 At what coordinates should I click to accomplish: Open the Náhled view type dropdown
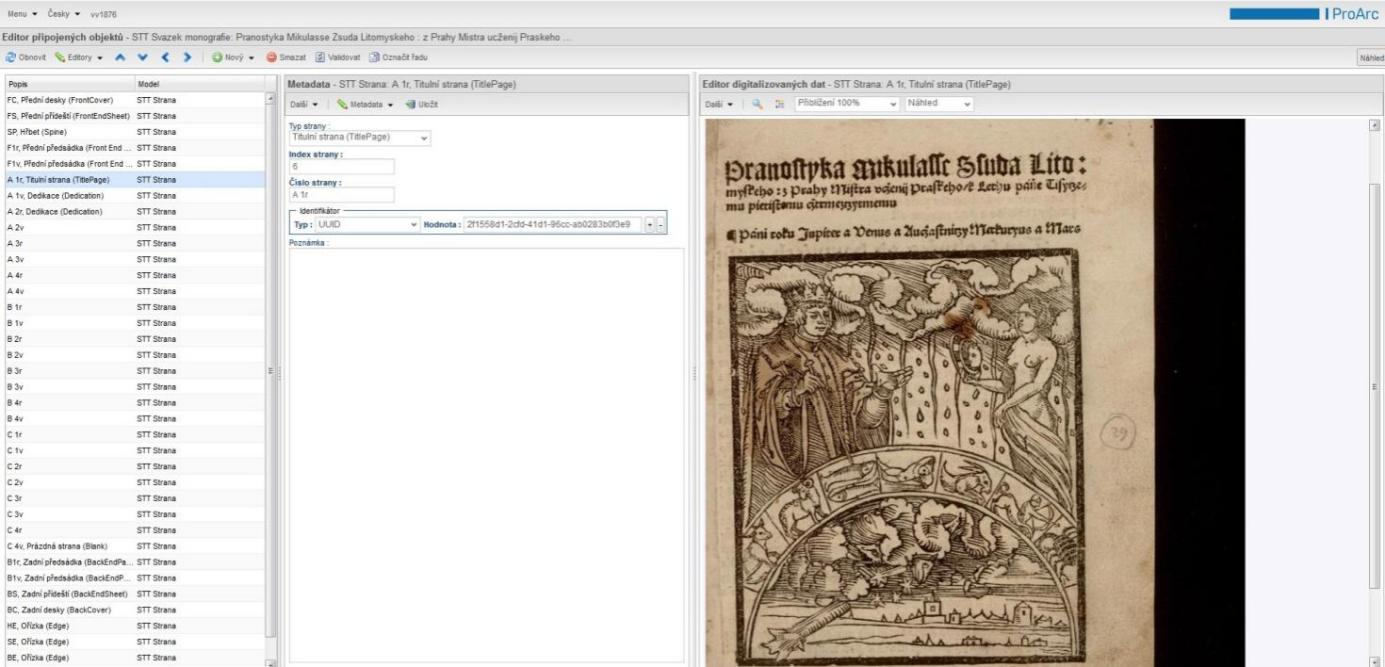939,103
